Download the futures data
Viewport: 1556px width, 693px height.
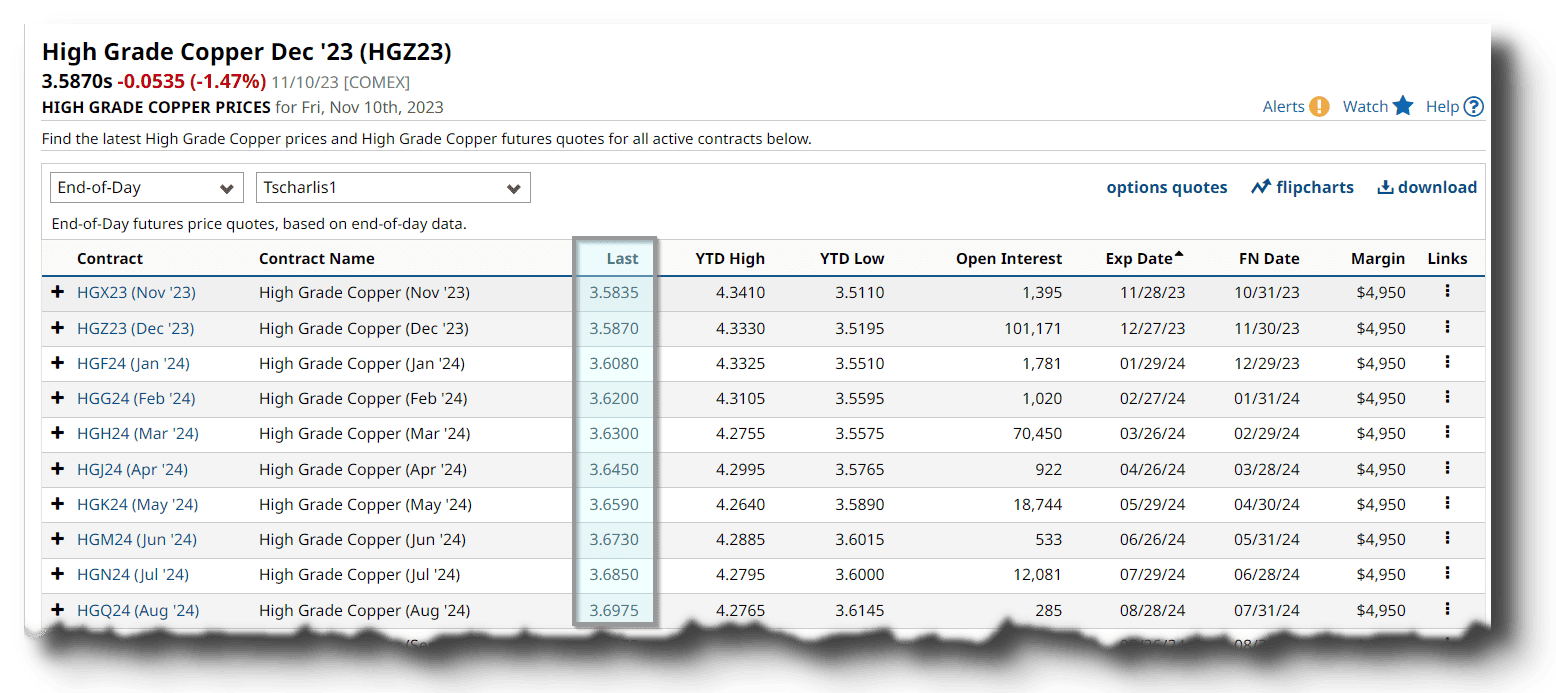[x=1427, y=187]
